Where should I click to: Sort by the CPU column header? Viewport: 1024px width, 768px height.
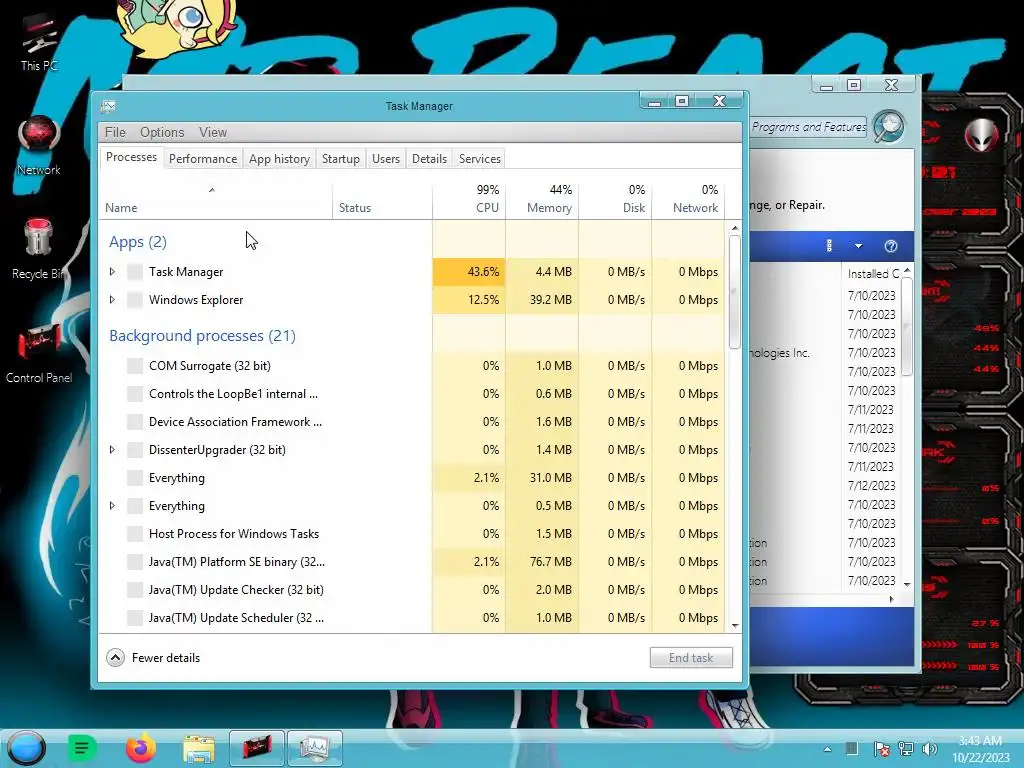(x=469, y=199)
